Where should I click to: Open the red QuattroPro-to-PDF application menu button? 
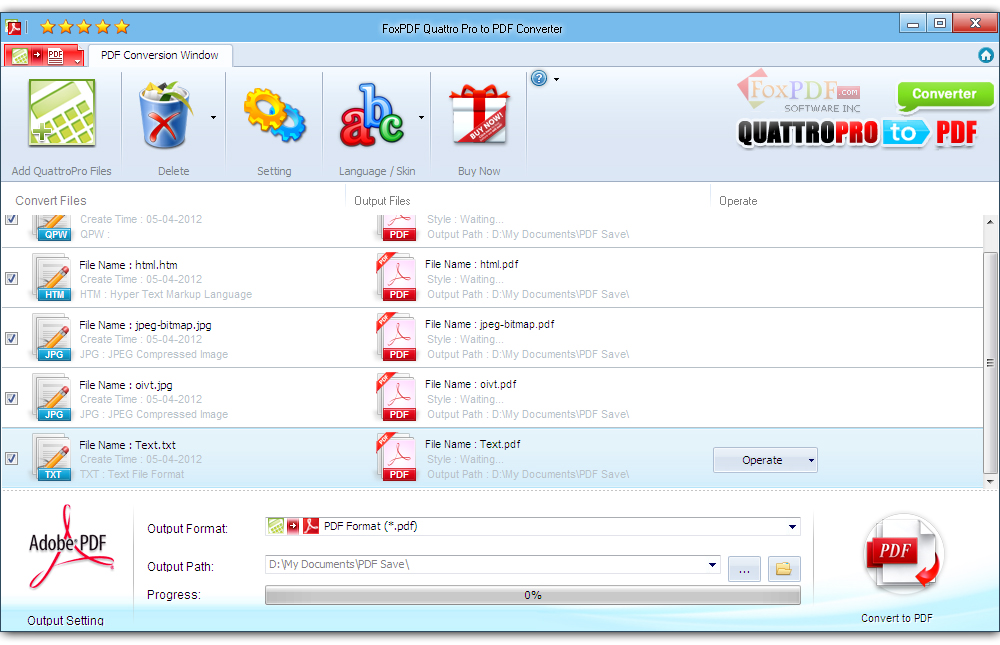[x=44, y=56]
